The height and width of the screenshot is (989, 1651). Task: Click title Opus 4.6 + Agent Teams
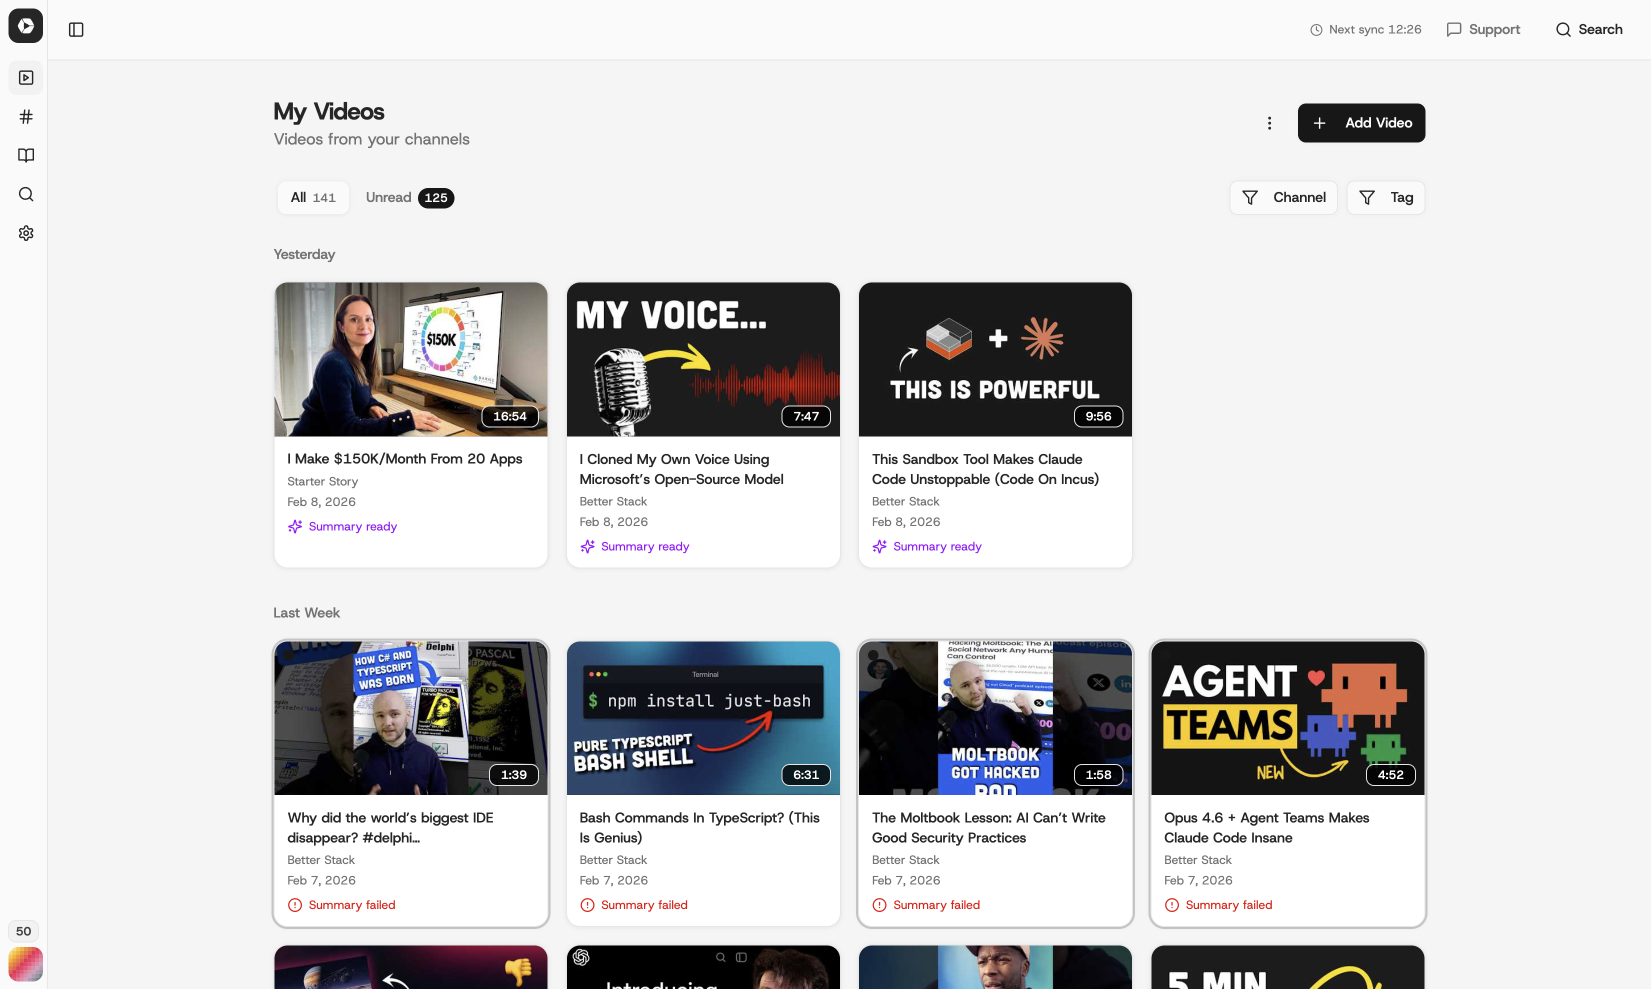click(x=1266, y=828)
